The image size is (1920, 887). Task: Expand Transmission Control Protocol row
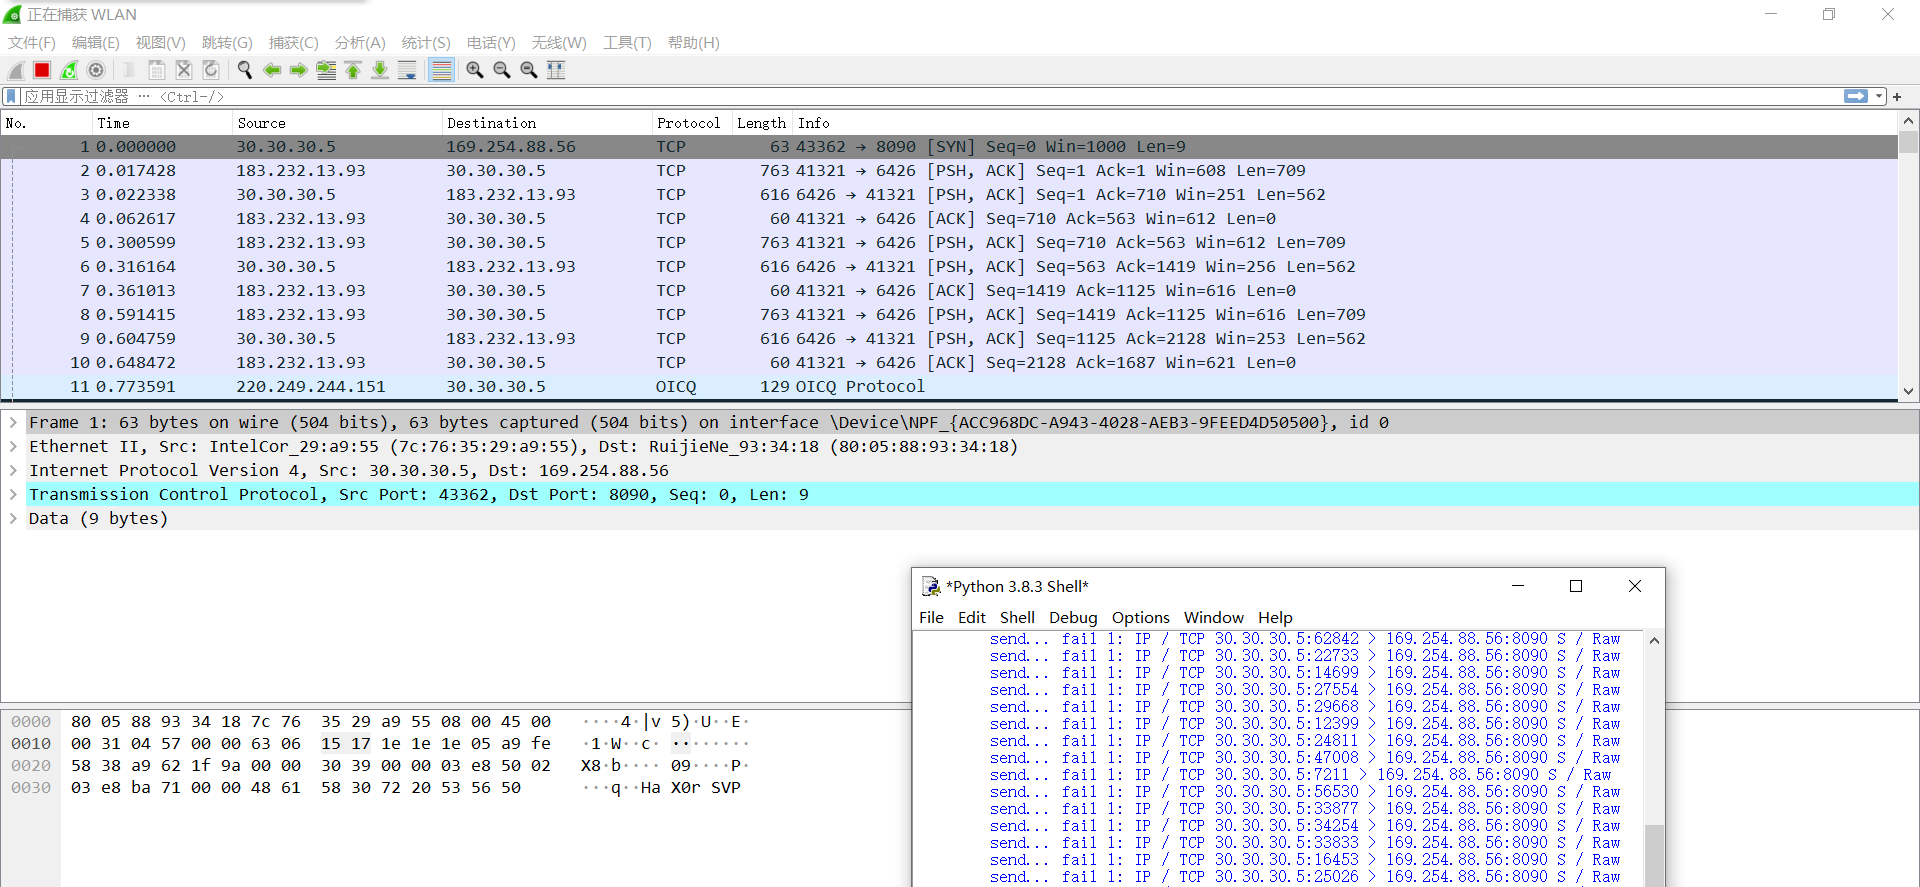[13, 494]
